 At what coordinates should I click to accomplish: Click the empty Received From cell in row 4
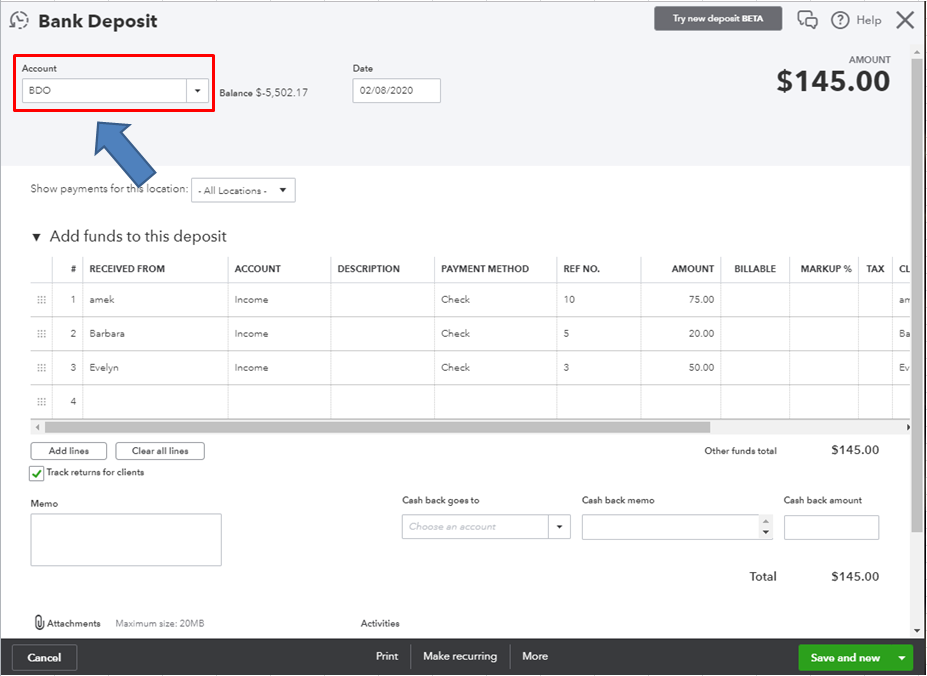pyautogui.click(x=155, y=402)
